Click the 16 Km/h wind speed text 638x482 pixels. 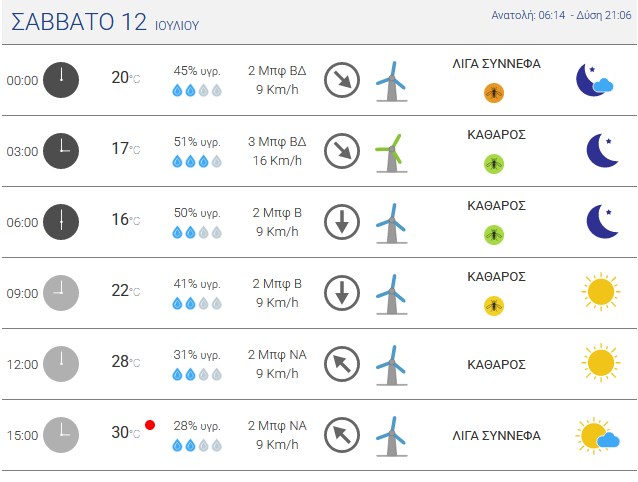pyautogui.click(x=277, y=161)
